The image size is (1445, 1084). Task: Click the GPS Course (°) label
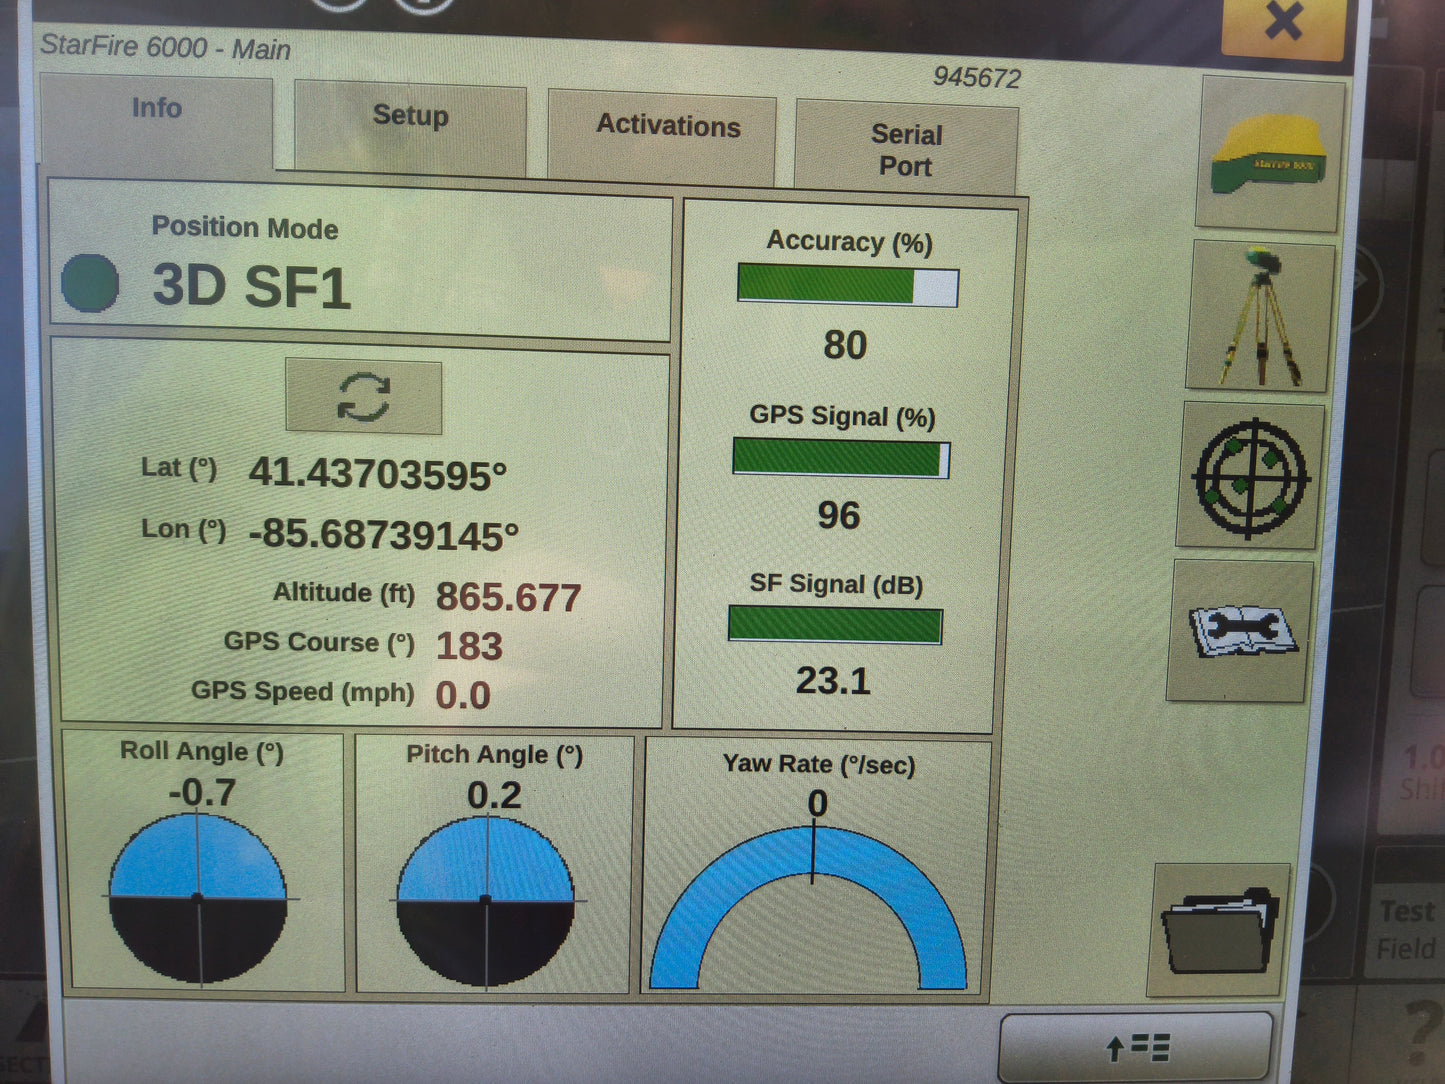(319, 642)
